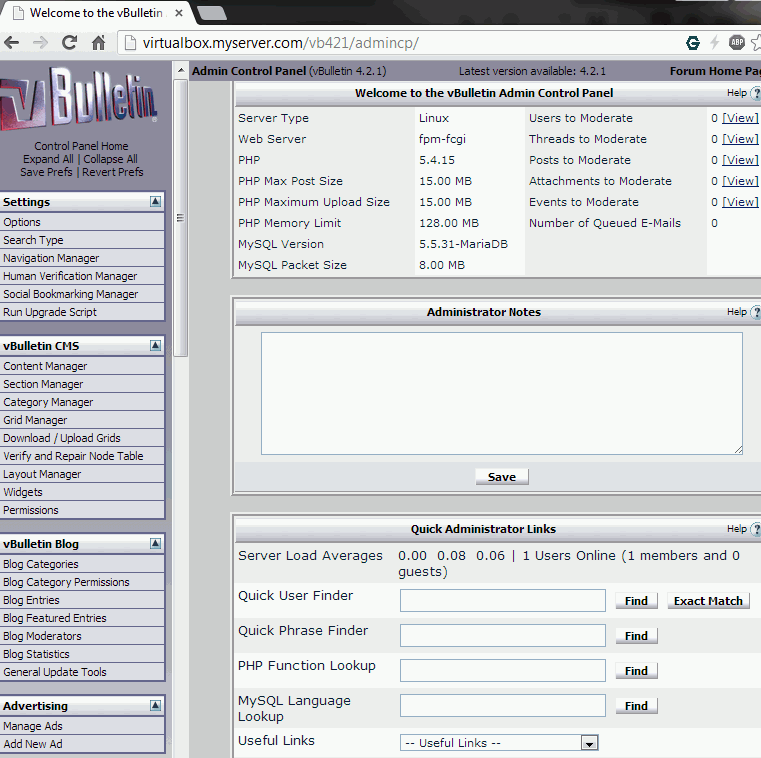The image size is (761, 758).
Task: Open Control Panel Home link
Action: coord(81,146)
